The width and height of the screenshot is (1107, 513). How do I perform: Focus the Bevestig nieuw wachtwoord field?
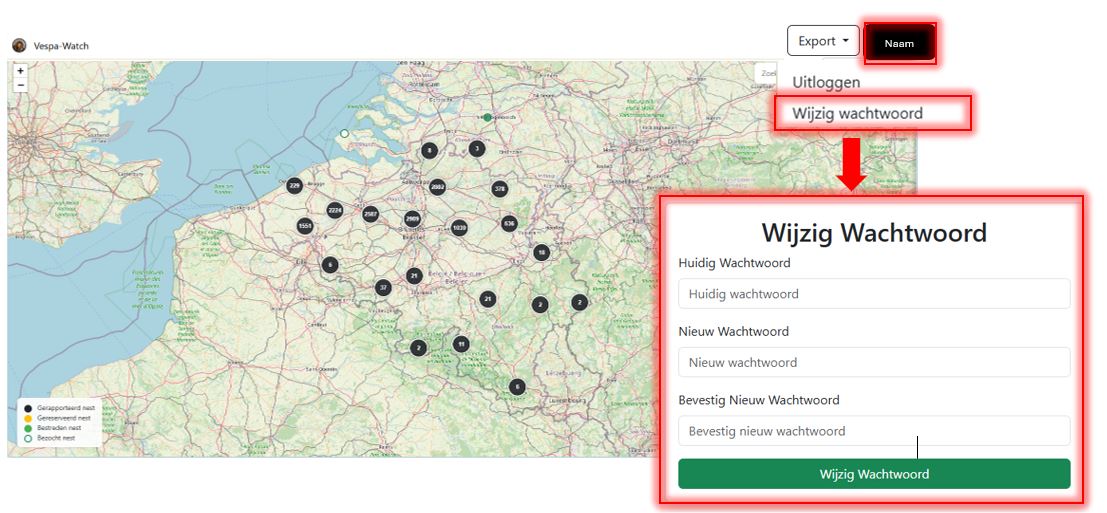click(x=873, y=431)
